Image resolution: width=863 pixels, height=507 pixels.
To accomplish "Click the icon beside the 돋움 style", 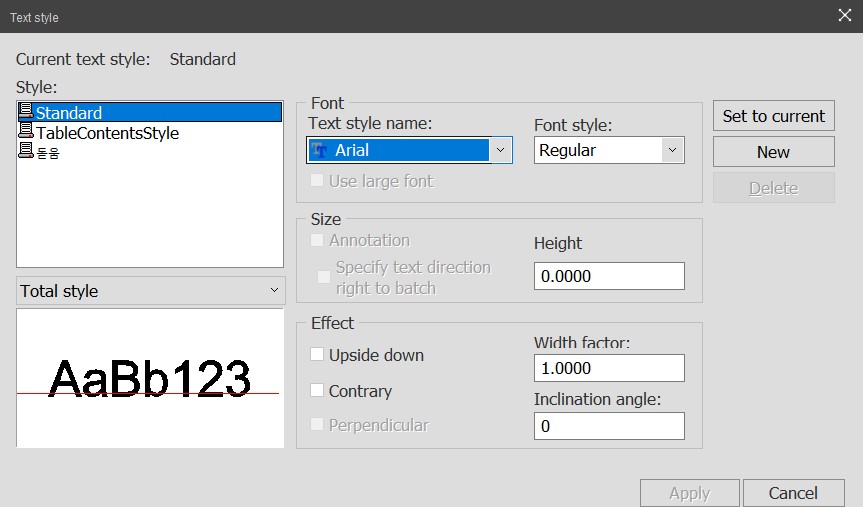I will 25,150.
